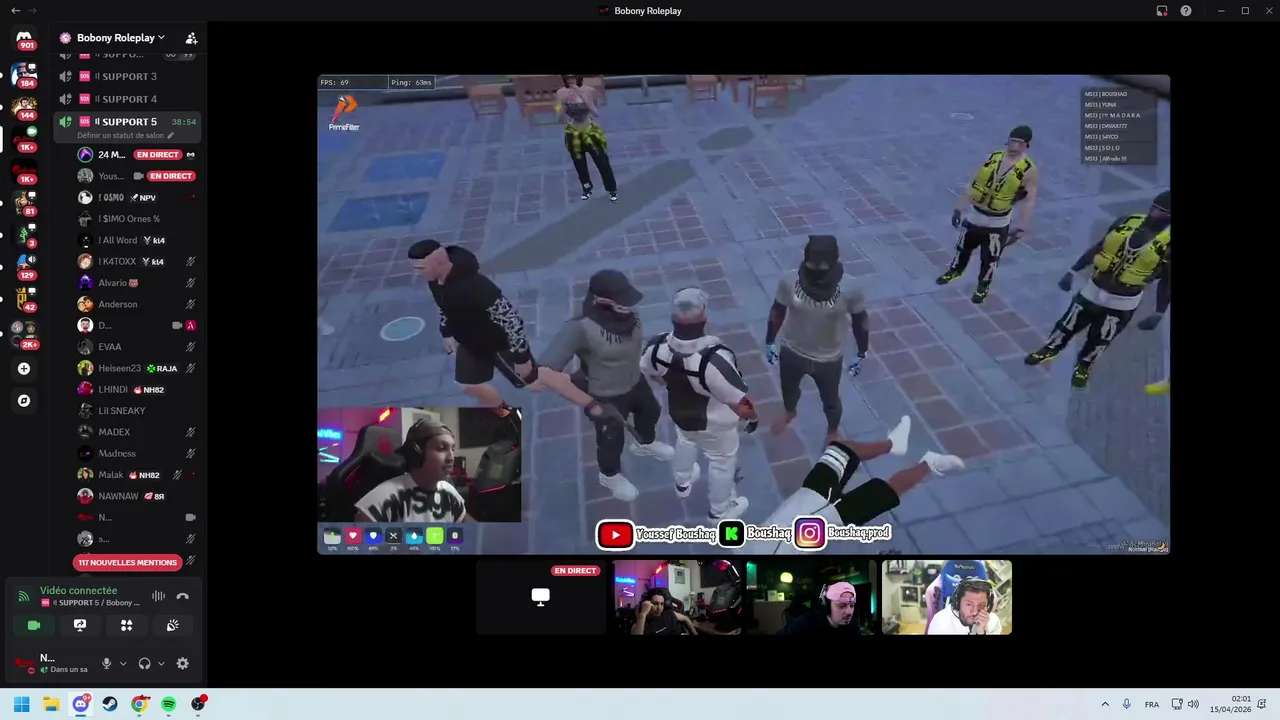Click EN DIRECT badge next to 24 M...

pyautogui.click(x=158, y=155)
